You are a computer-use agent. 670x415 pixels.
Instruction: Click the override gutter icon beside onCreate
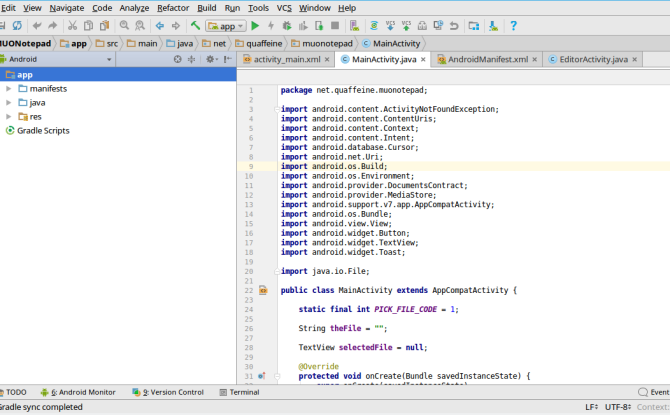click(262, 376)
